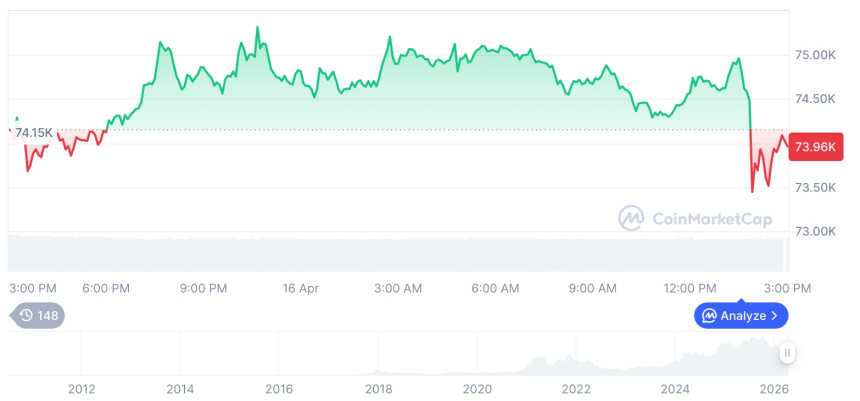Click the range handle on the history navigator

(x=788, y=353)
